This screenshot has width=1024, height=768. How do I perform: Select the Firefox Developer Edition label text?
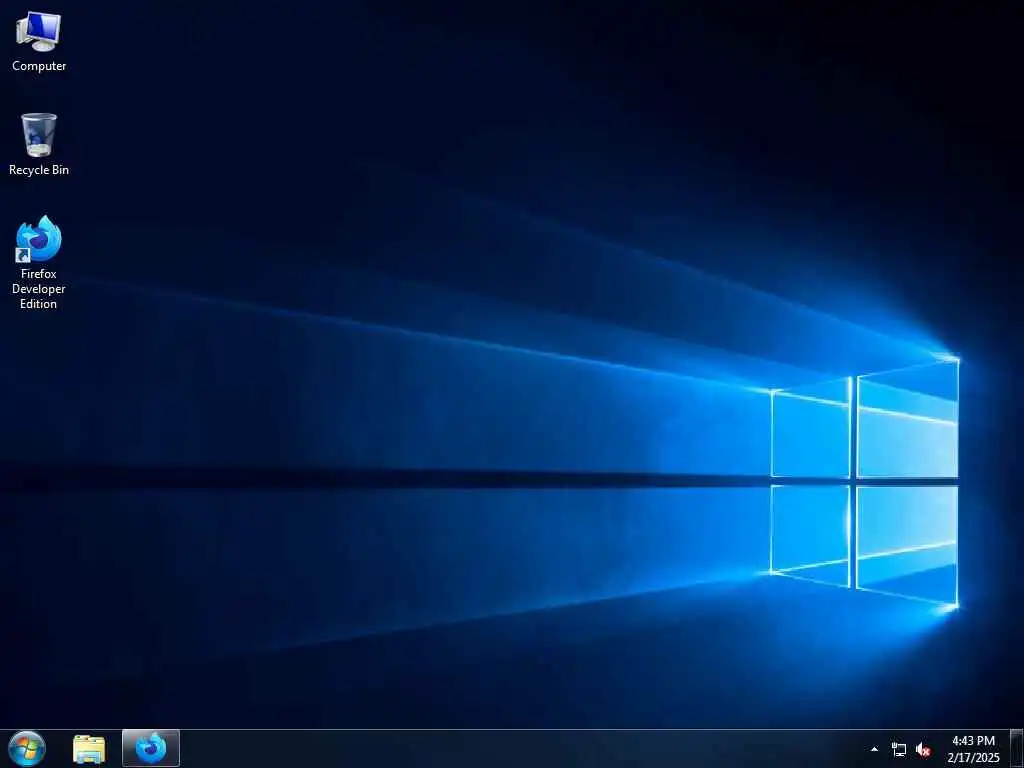pyautogui.click(x=39, y=289)
